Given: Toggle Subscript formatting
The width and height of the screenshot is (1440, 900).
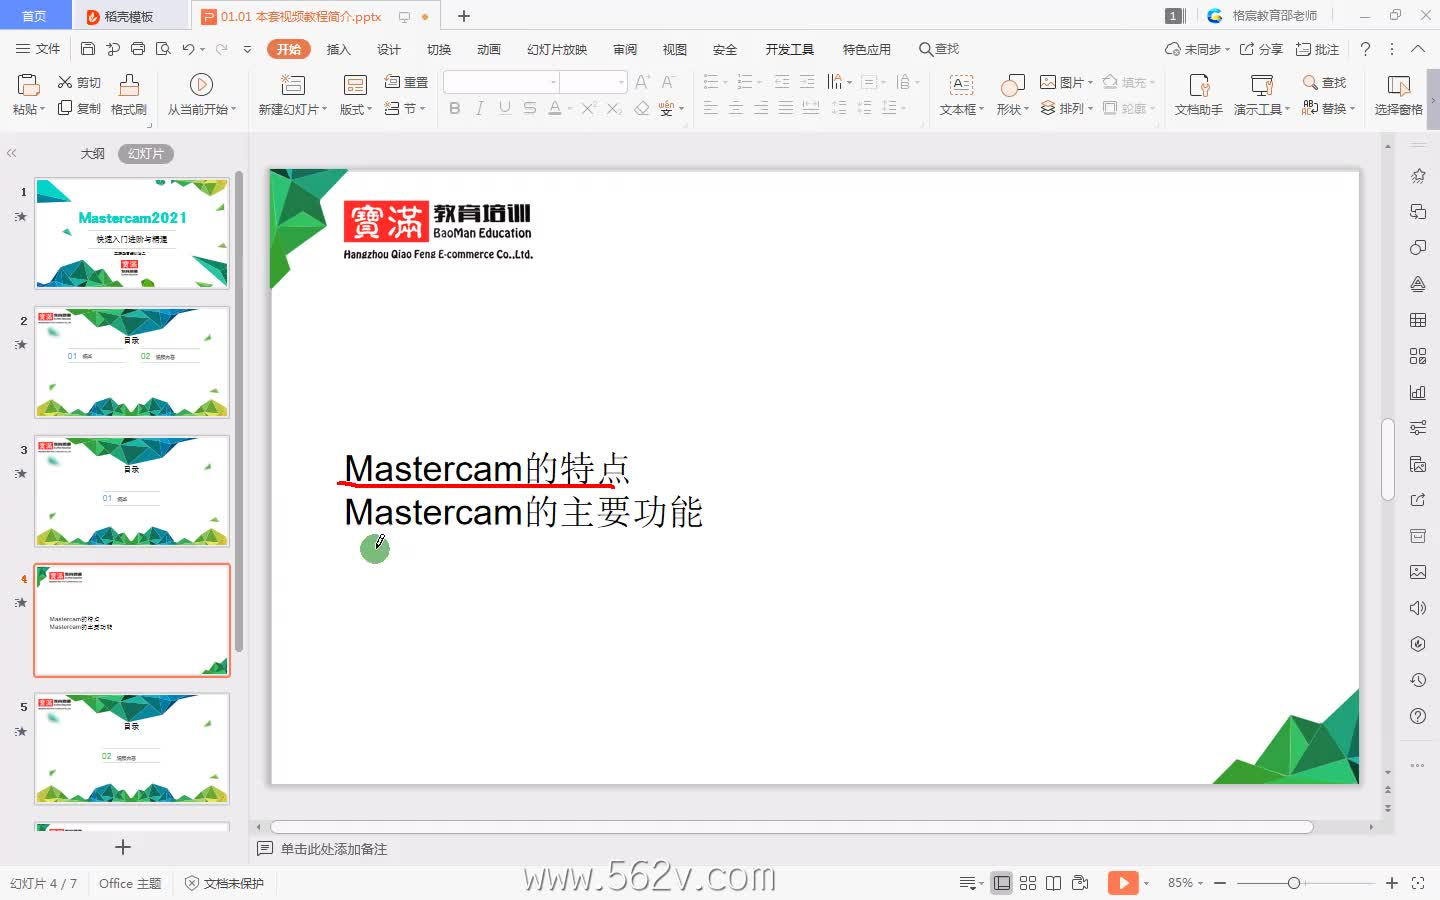Looking at the screenshot, I should tap(614, 108).
